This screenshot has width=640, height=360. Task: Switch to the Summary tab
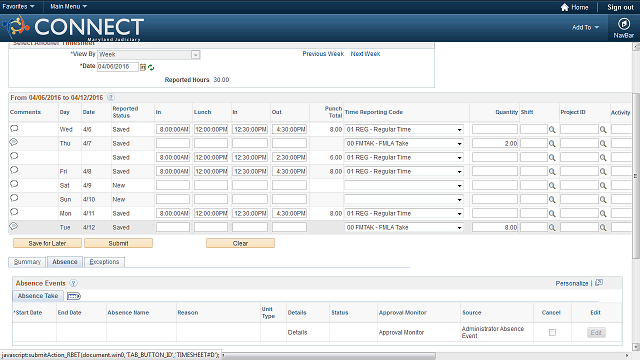coord(27,262)
